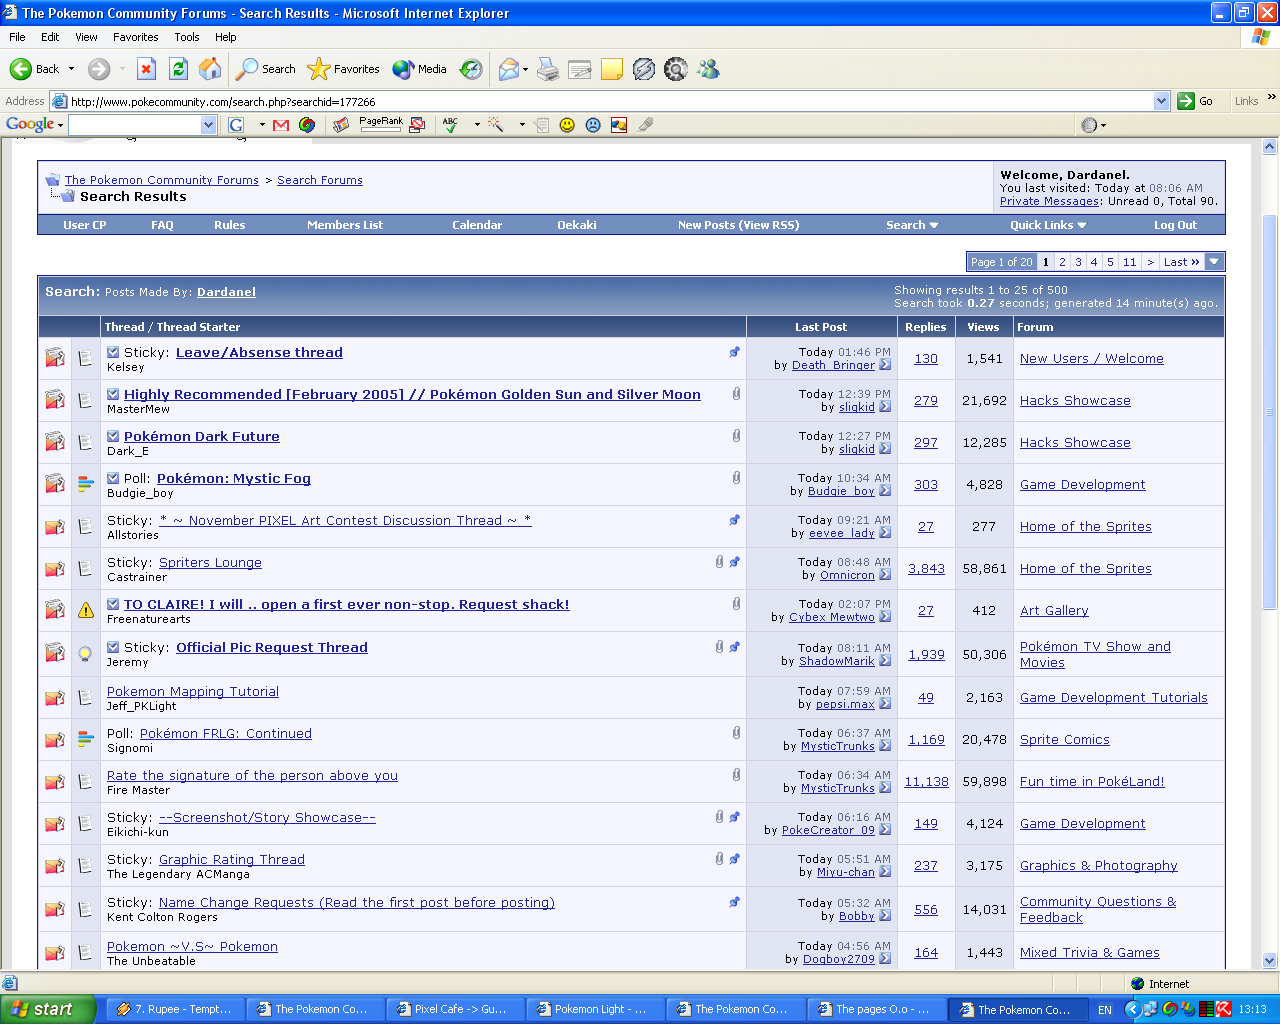
Task: Go to last post arrow by Death_Bringer
Action: pyautogui.click(x=885, y=365)
